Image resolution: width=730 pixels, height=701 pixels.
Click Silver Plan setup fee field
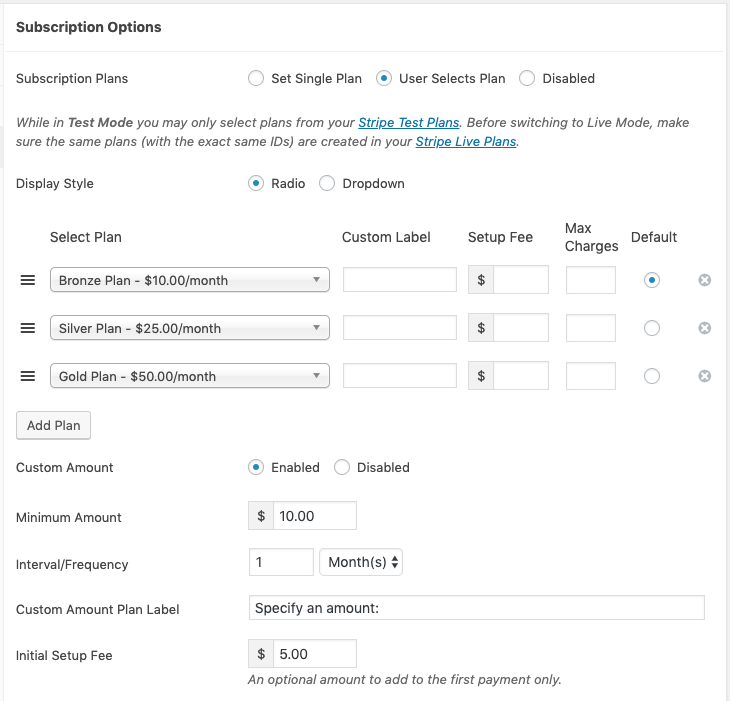(x=520, y=328)
